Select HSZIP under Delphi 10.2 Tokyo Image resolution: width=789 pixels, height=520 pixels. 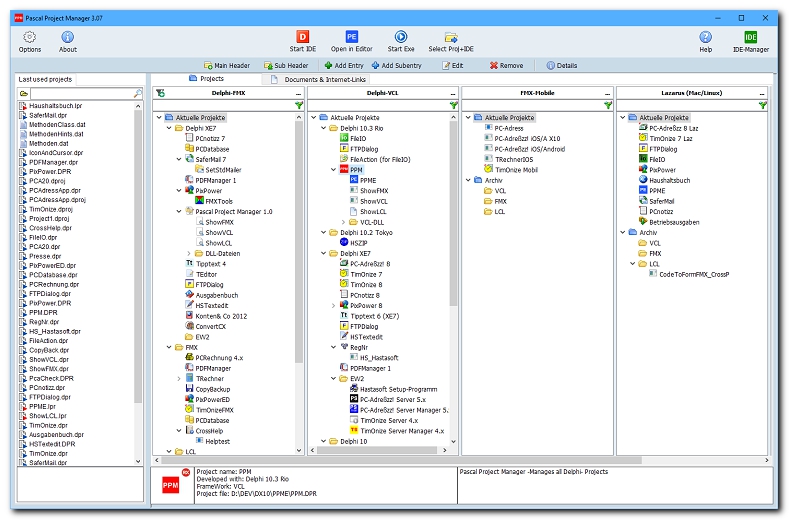(x=358, y=243)
